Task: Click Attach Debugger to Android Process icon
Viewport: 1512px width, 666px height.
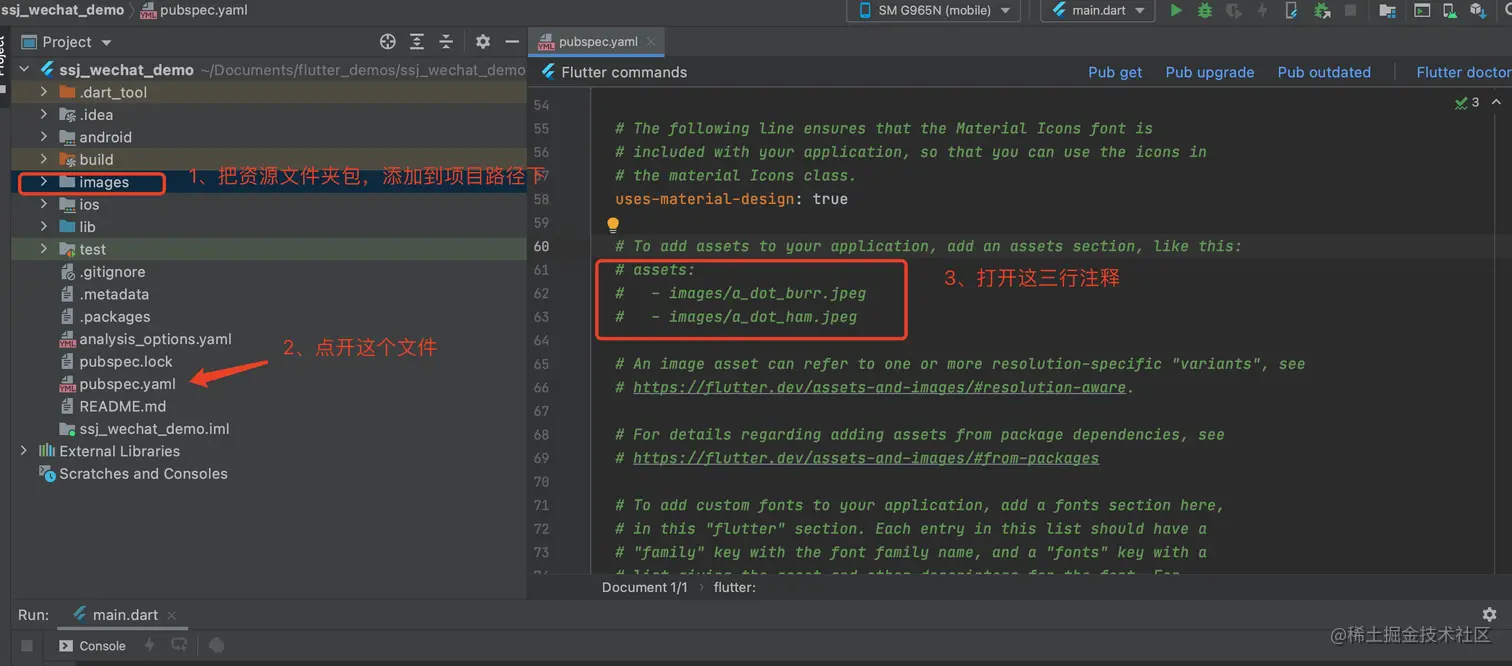Action: click(x=1322, y=10)
